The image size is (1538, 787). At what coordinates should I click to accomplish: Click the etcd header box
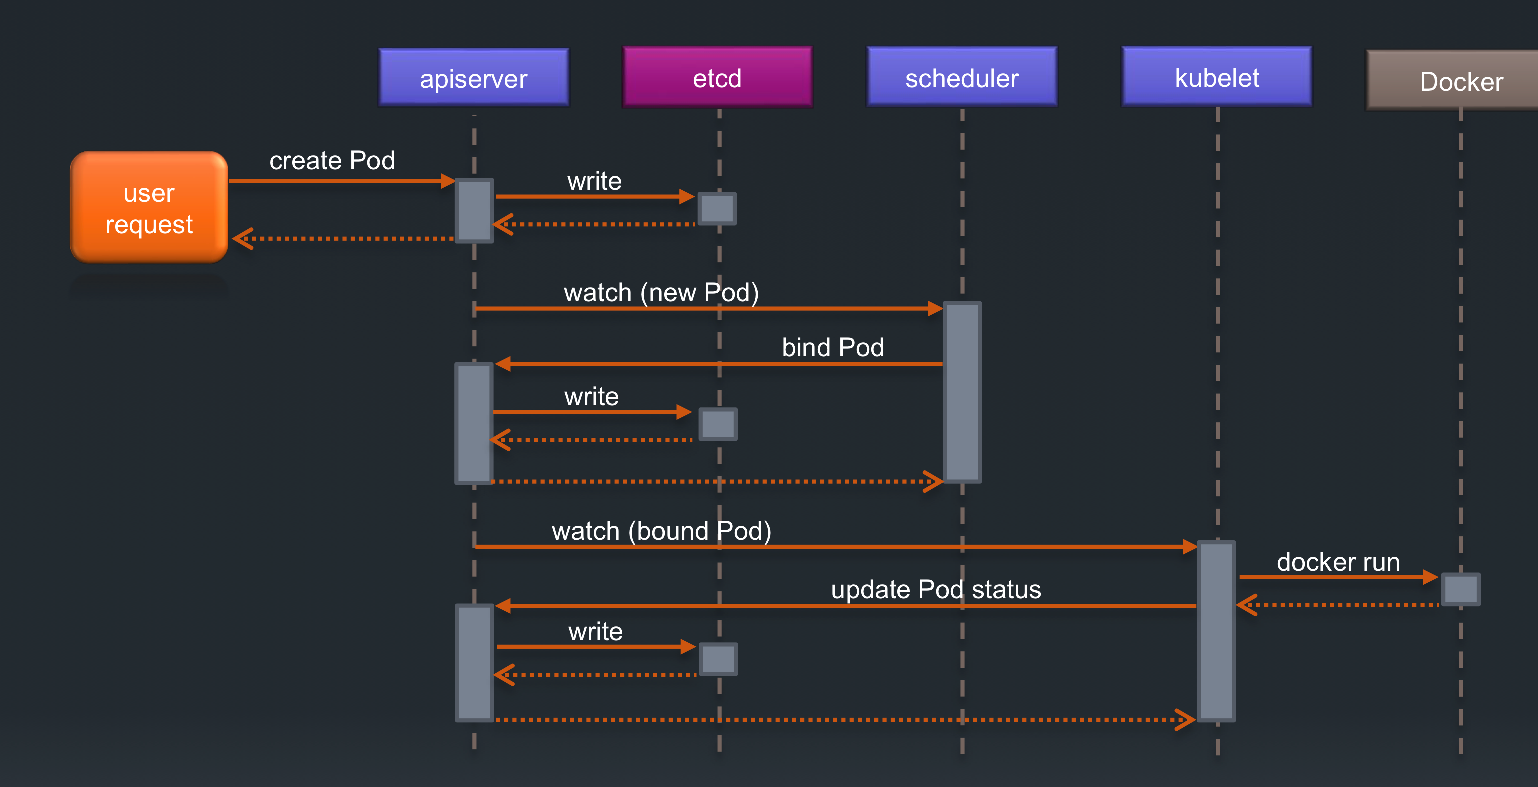click(x=717, y=77)
